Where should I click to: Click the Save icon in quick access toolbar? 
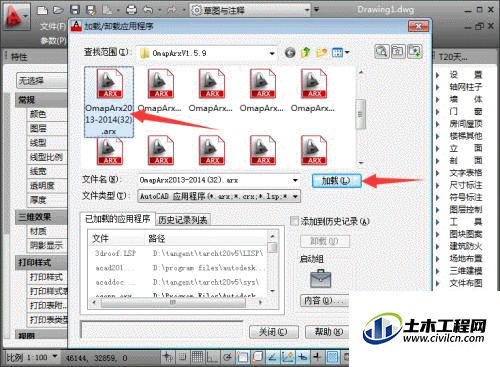tap(75, 10)
